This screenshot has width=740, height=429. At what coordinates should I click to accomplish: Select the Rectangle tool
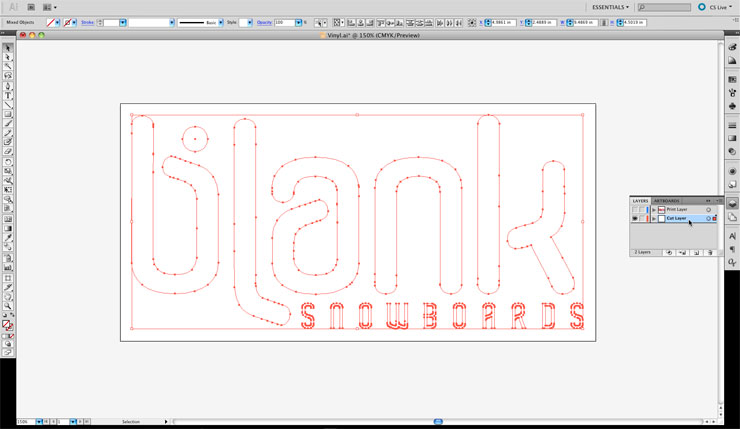(x=8, y=114)
